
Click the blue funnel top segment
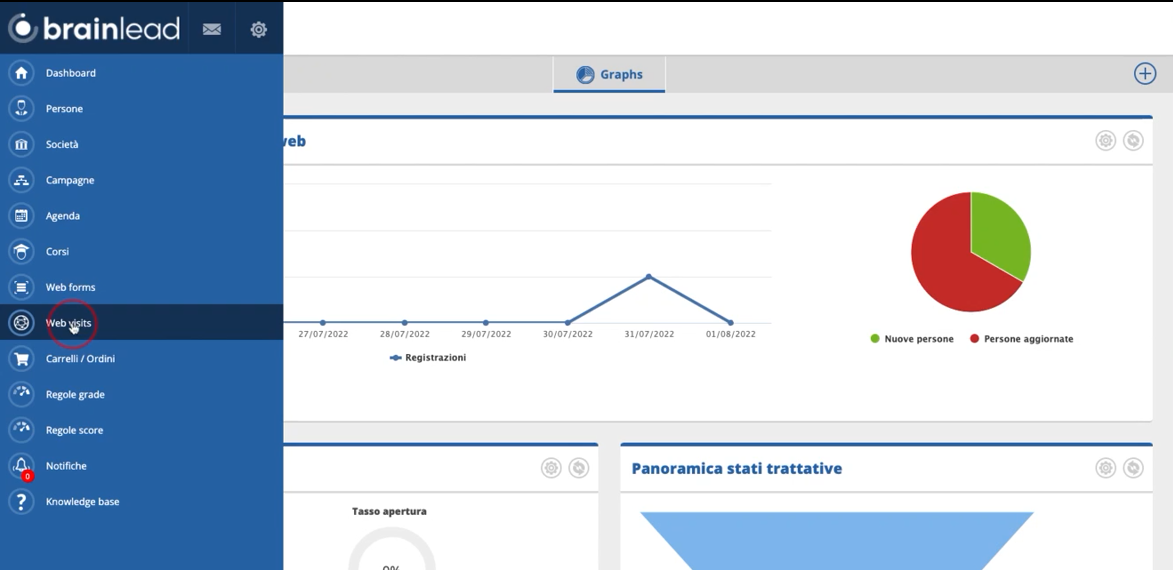[x=836, y=540]
